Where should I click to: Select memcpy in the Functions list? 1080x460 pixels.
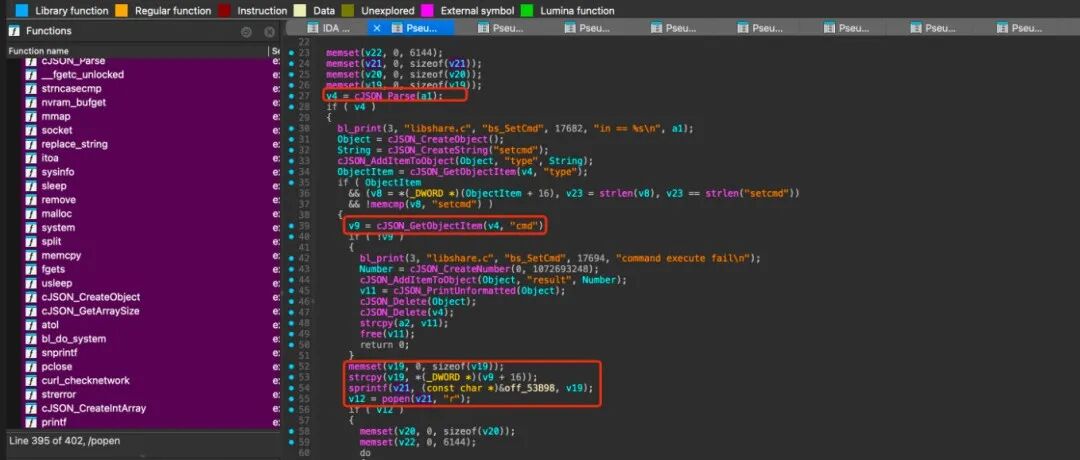pos(61,255)
